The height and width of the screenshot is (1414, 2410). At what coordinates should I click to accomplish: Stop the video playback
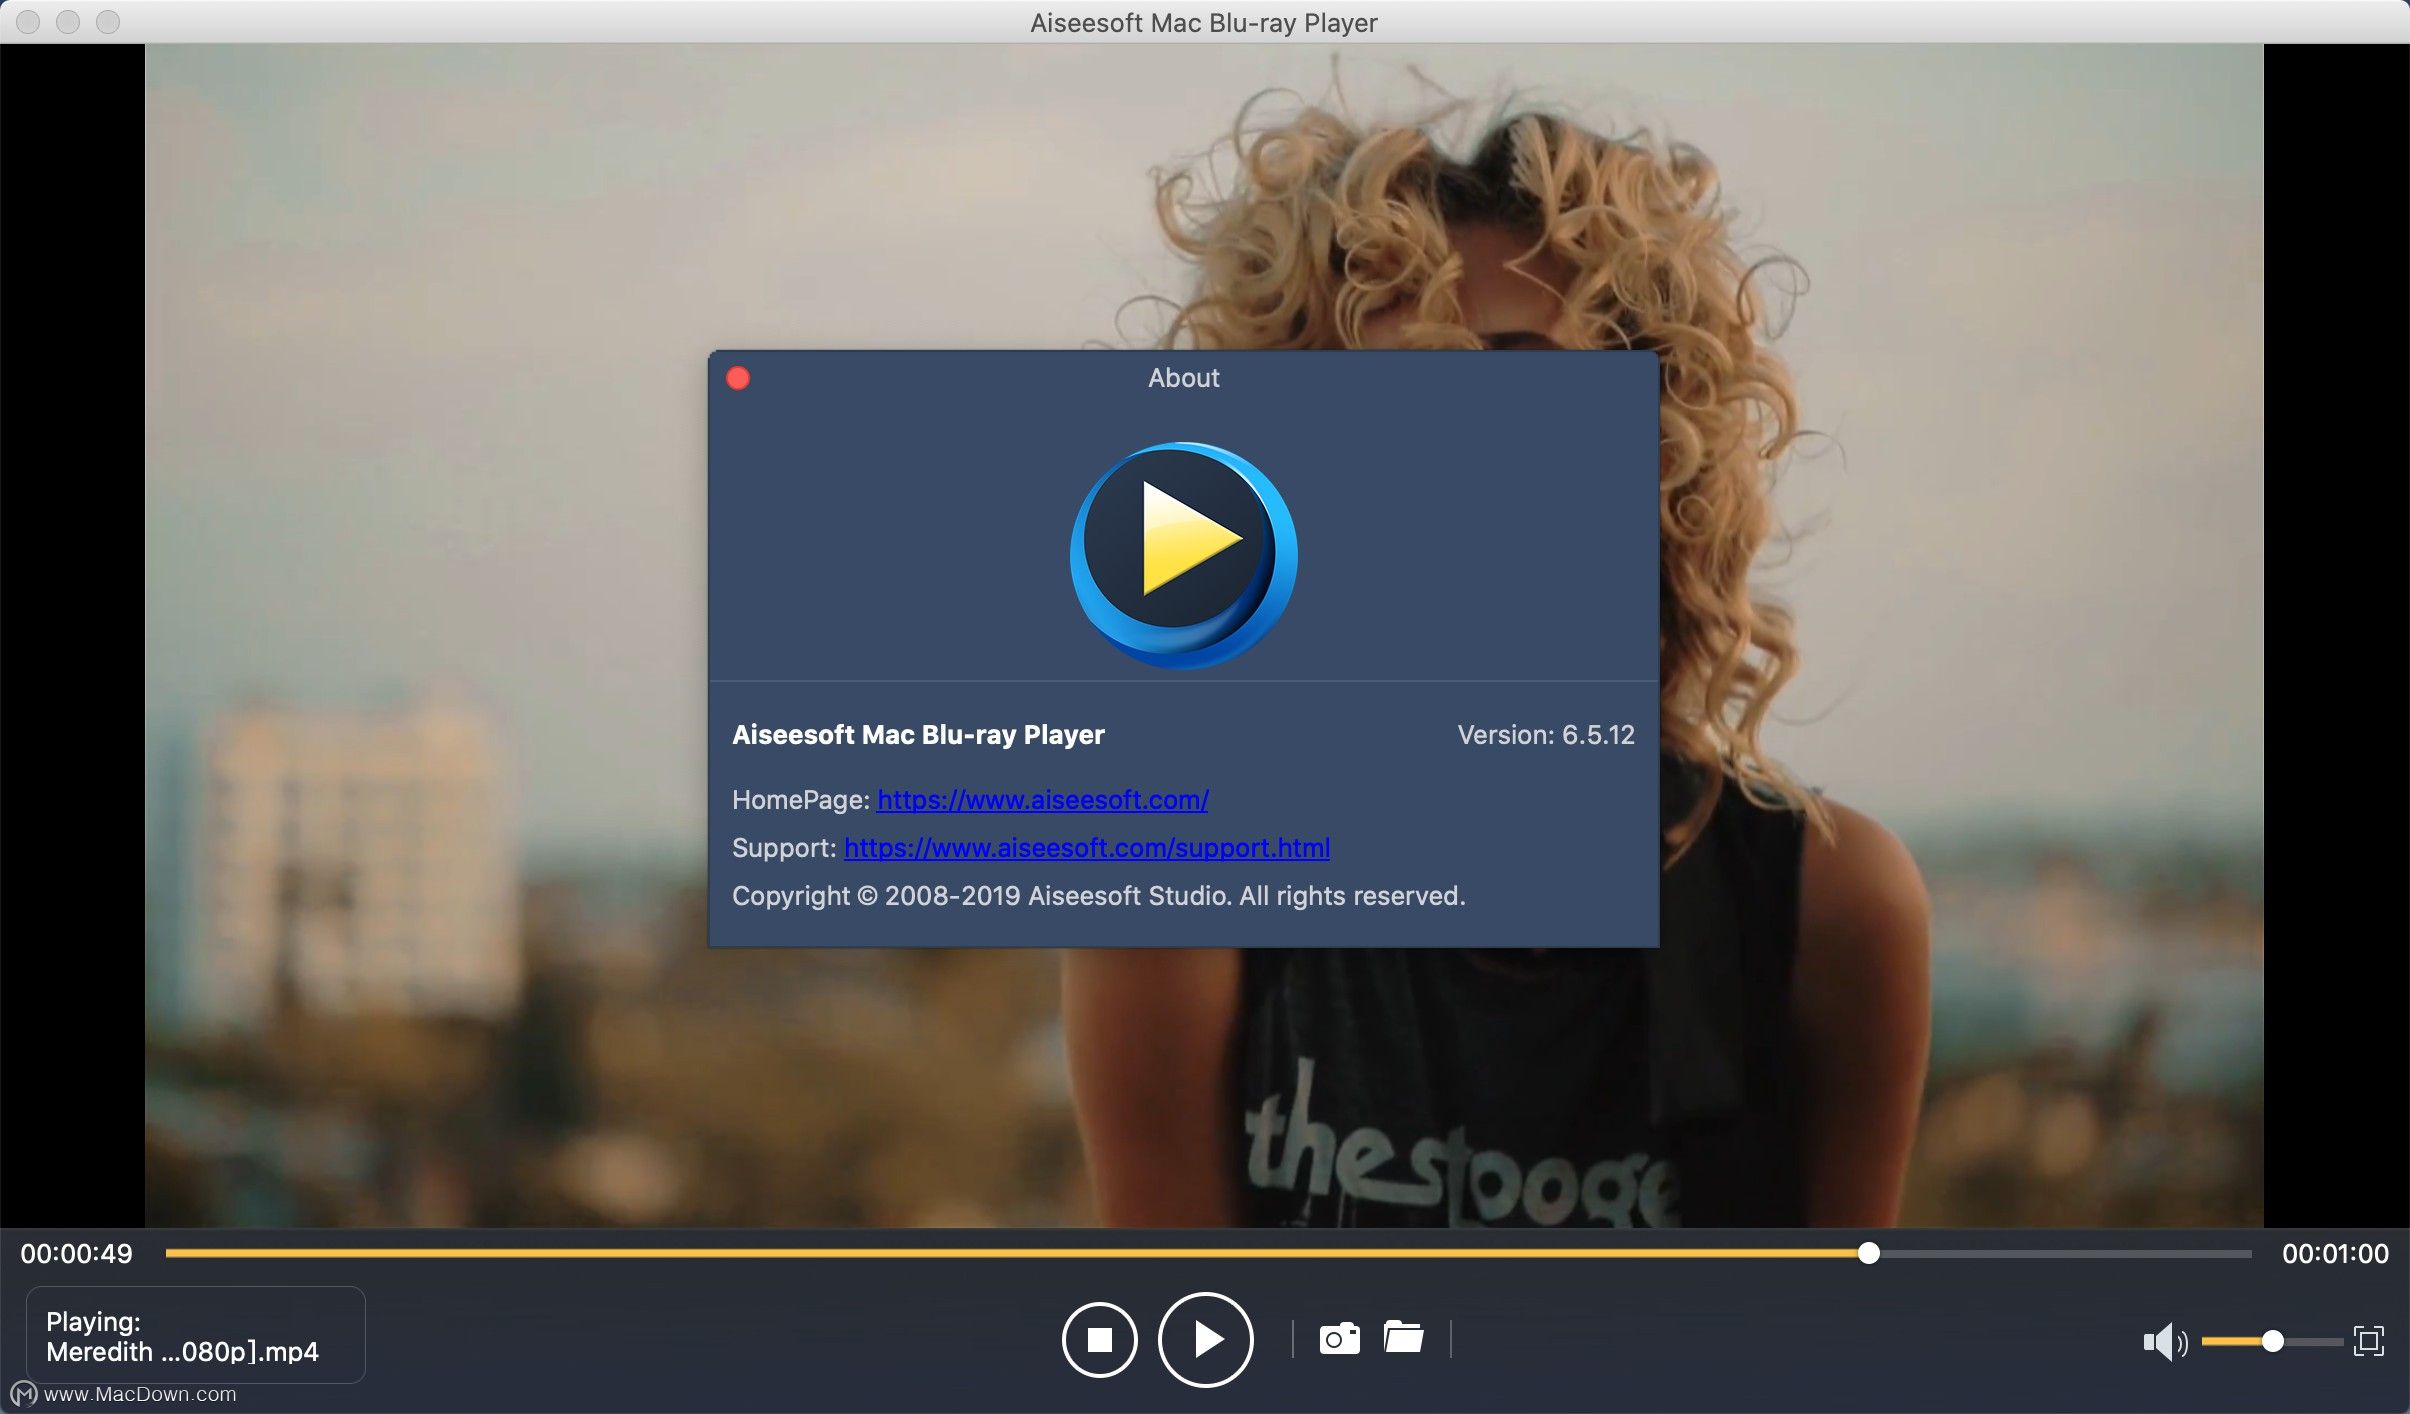[x=1099, y=1339]
